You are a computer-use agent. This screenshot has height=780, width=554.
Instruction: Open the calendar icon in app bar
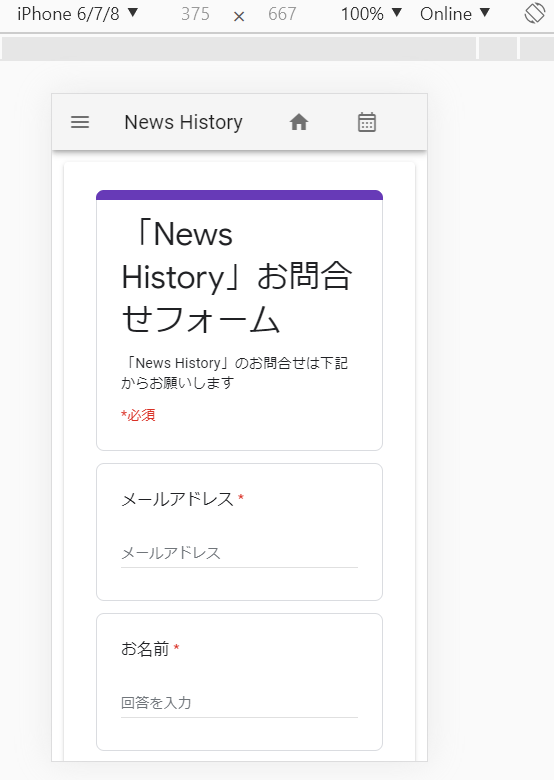click(x=367, y=122)
